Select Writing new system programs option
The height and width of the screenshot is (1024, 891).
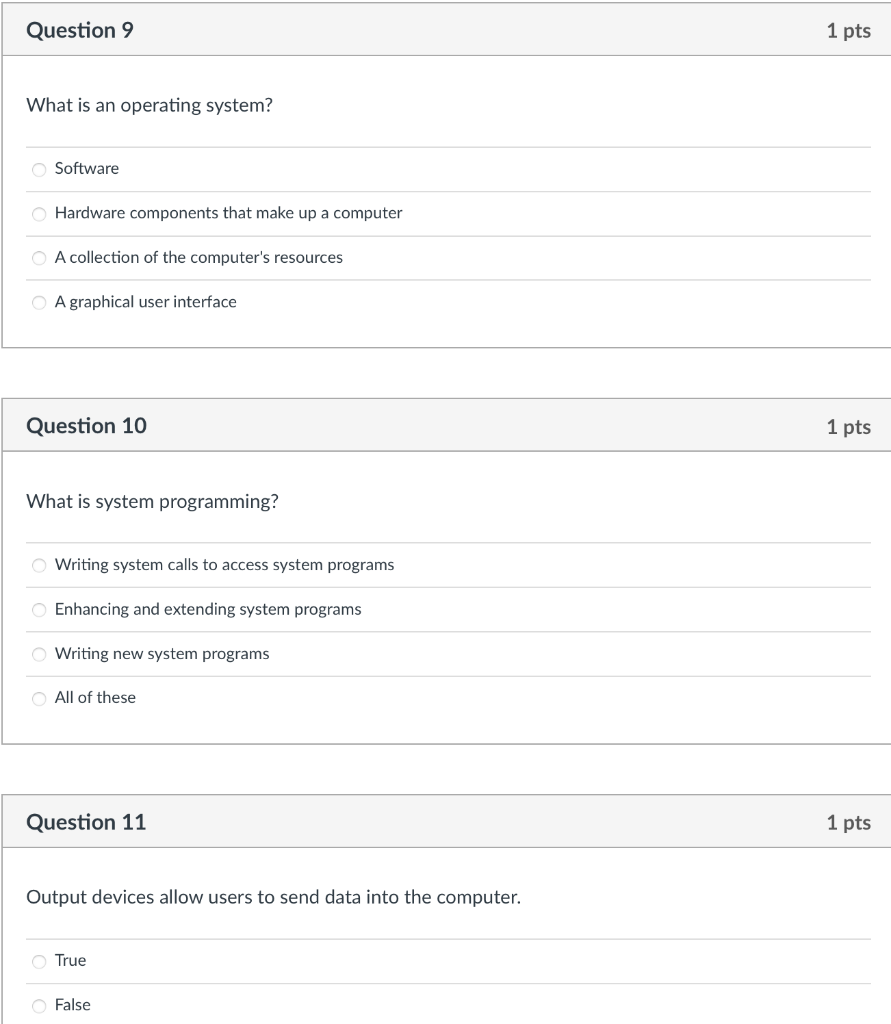coord(38,654)
